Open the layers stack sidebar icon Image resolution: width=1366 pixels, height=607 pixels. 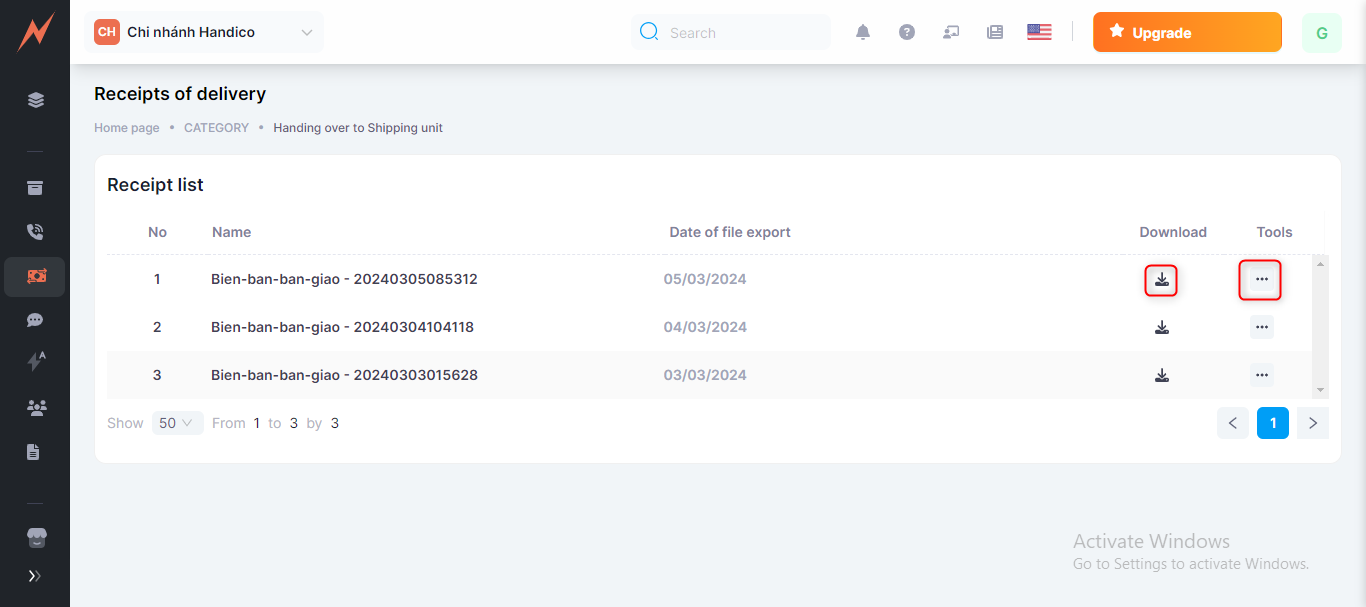click(35, 100)
